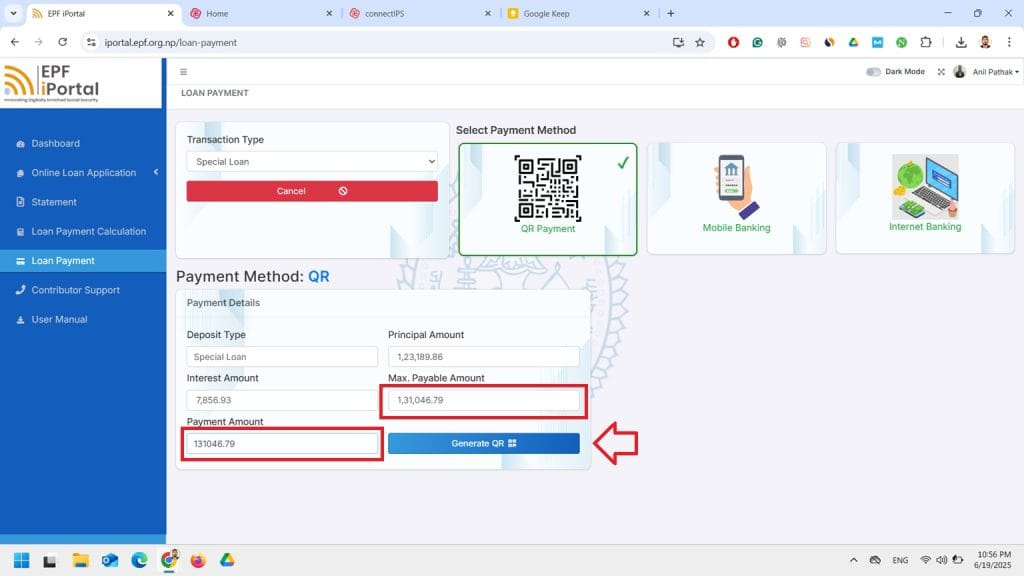The image size is (1024, 576).
Task: Close the EPF iPortal tab
Action: click(170, 13)
